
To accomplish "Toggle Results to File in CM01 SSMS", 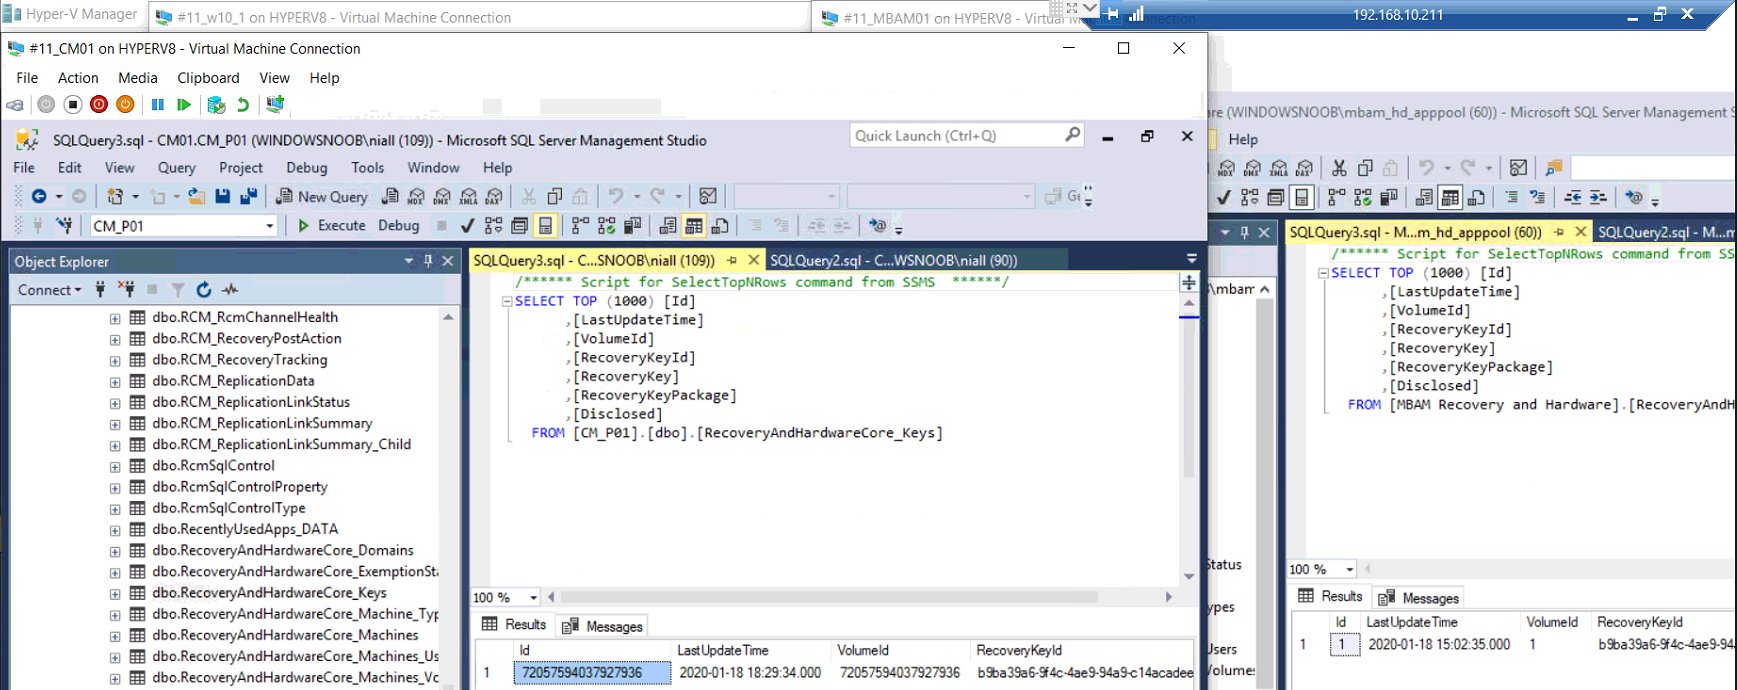I will coord(720,226).
